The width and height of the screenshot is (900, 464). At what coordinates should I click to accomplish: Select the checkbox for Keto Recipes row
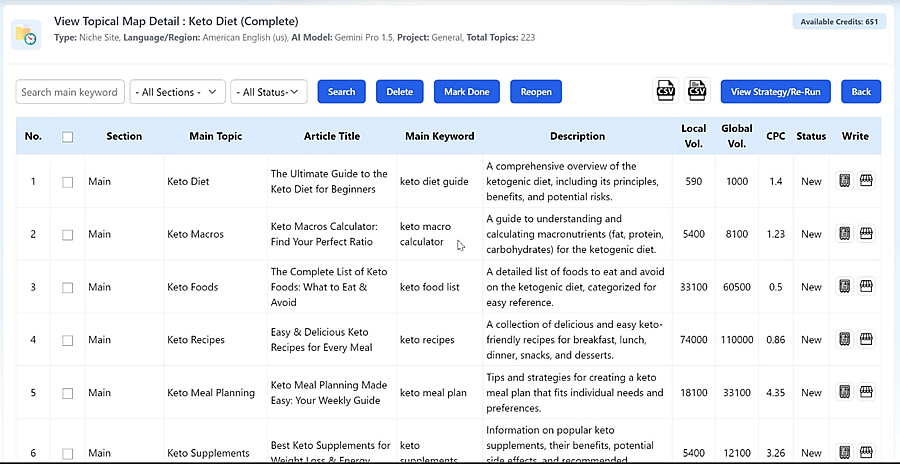[x=68, y=341]
